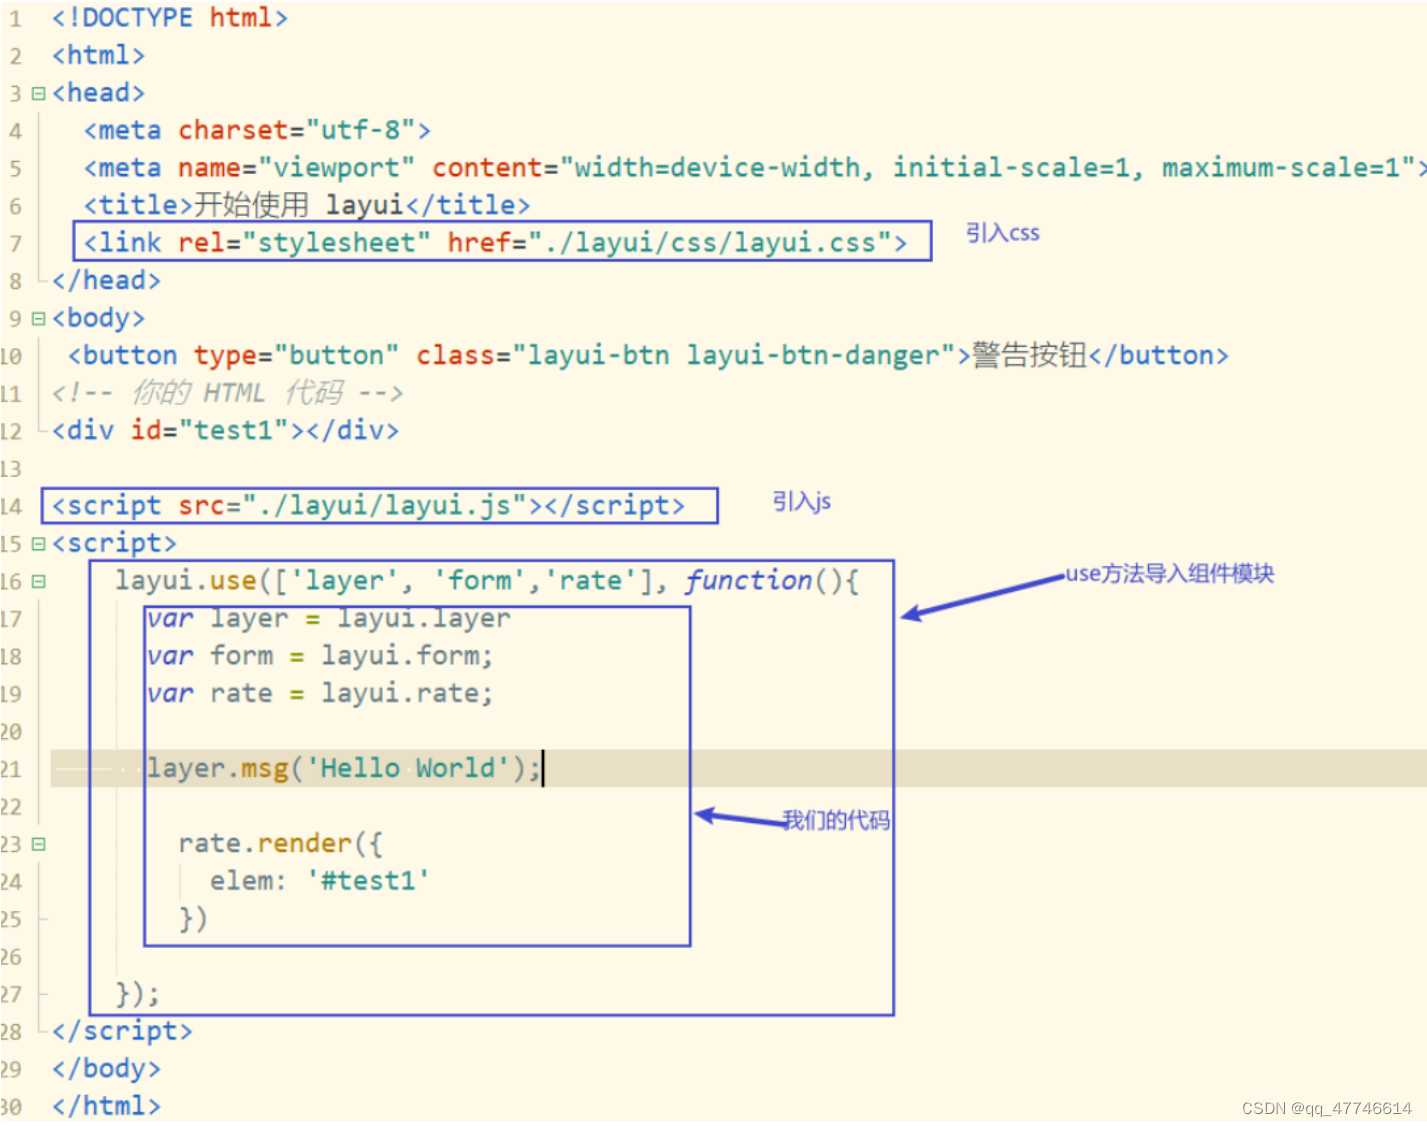The height and width of the screenshot is (1126, 1427).
Task: Collapse the rate.render block fold marker
Action: coord(38,844)
